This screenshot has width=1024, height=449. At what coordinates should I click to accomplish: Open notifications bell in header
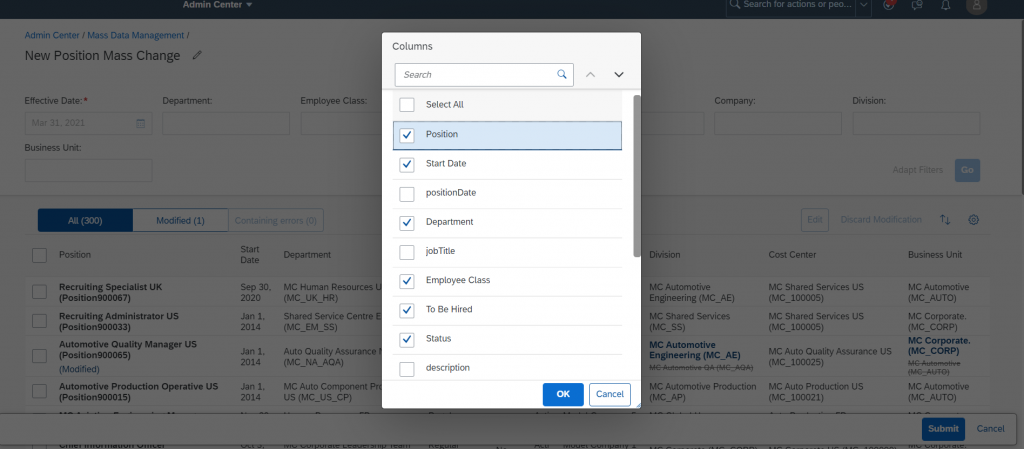[946, 5]
